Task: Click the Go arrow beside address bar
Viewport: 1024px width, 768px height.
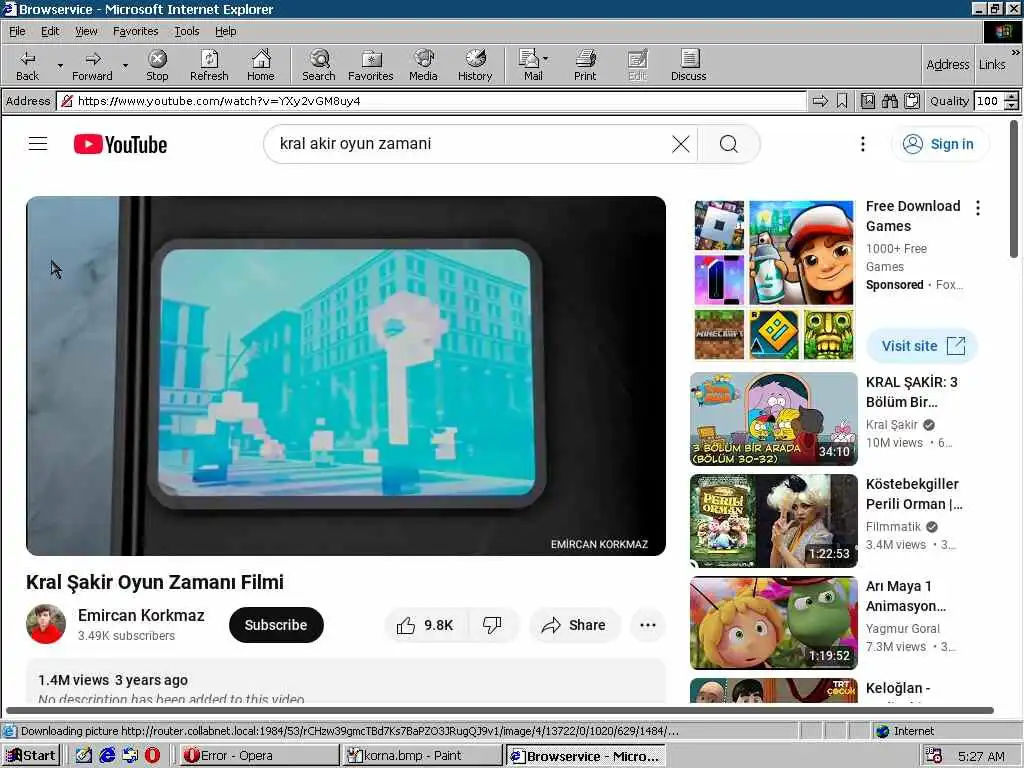Action: [x=820, y=101]
